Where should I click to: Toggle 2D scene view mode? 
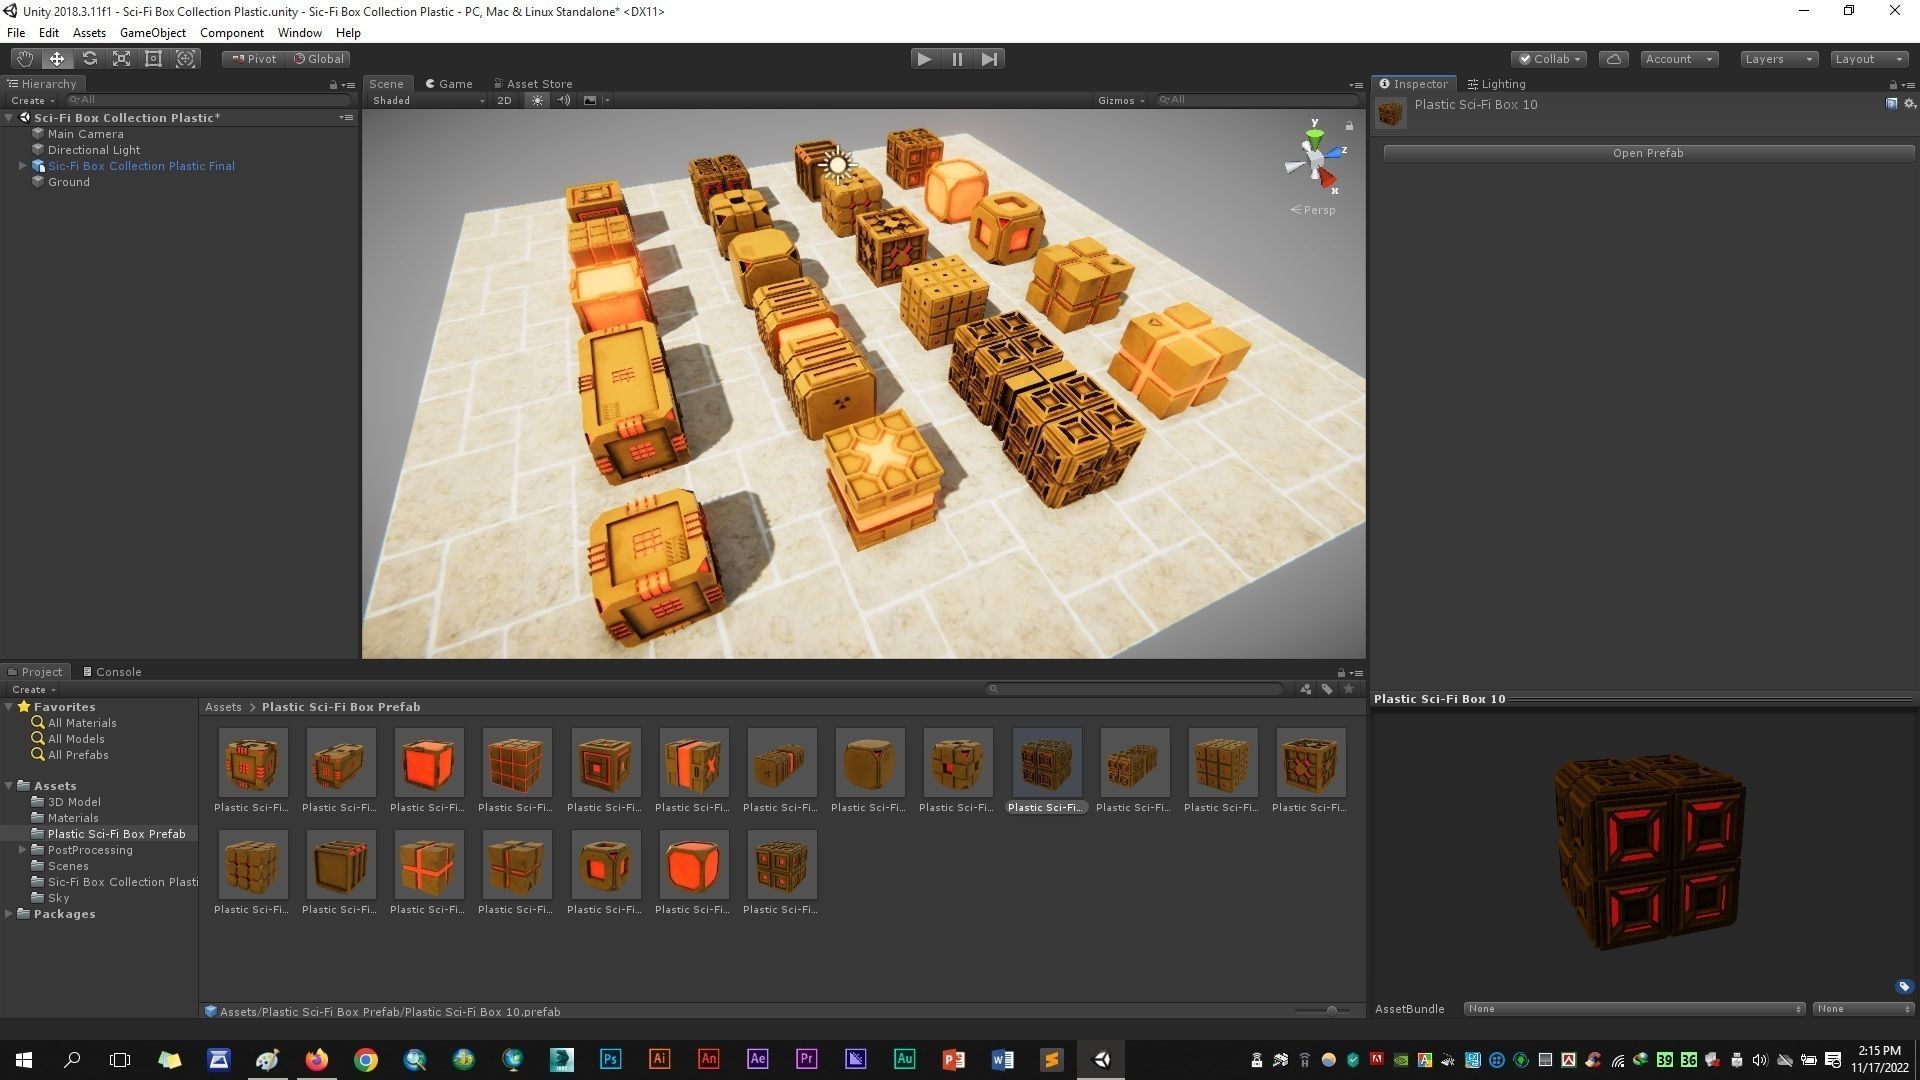(504, 100)
